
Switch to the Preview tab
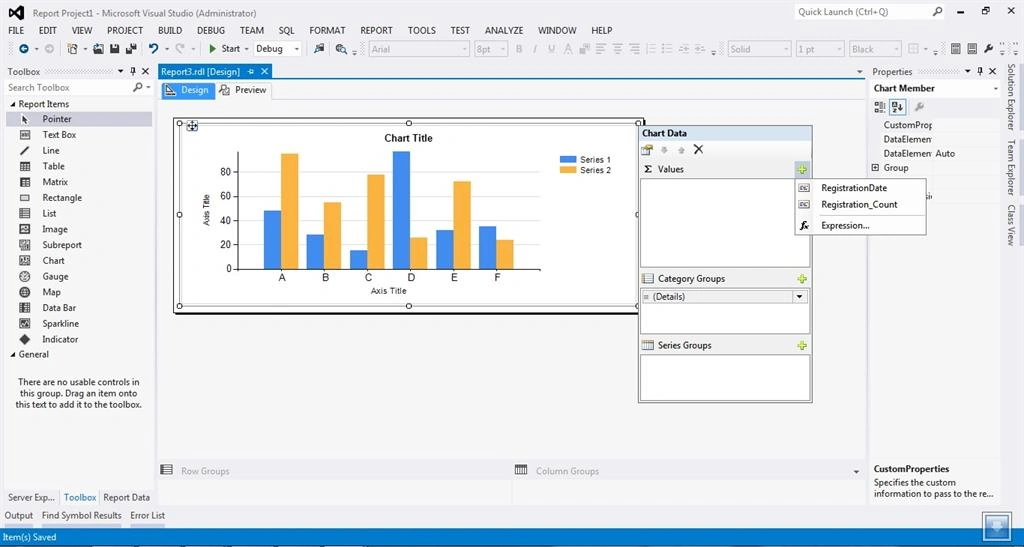tap(244, 90)
